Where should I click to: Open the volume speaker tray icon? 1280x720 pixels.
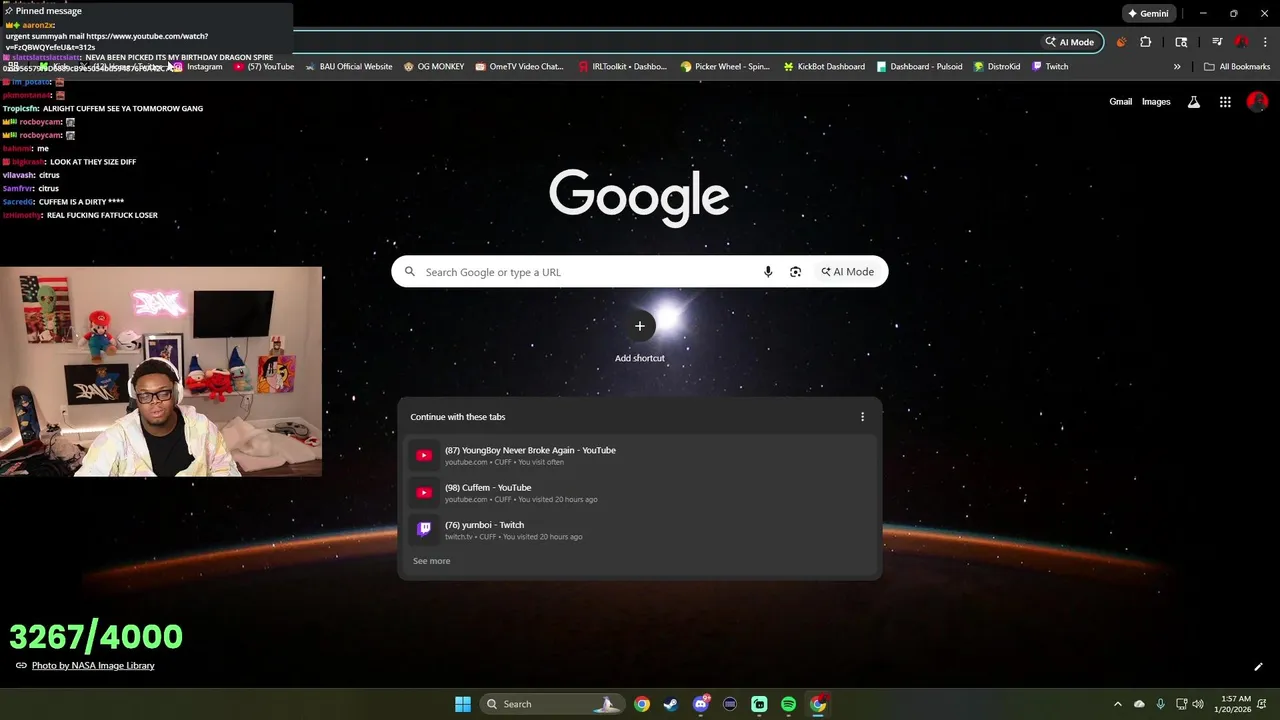pos(1198,704)
